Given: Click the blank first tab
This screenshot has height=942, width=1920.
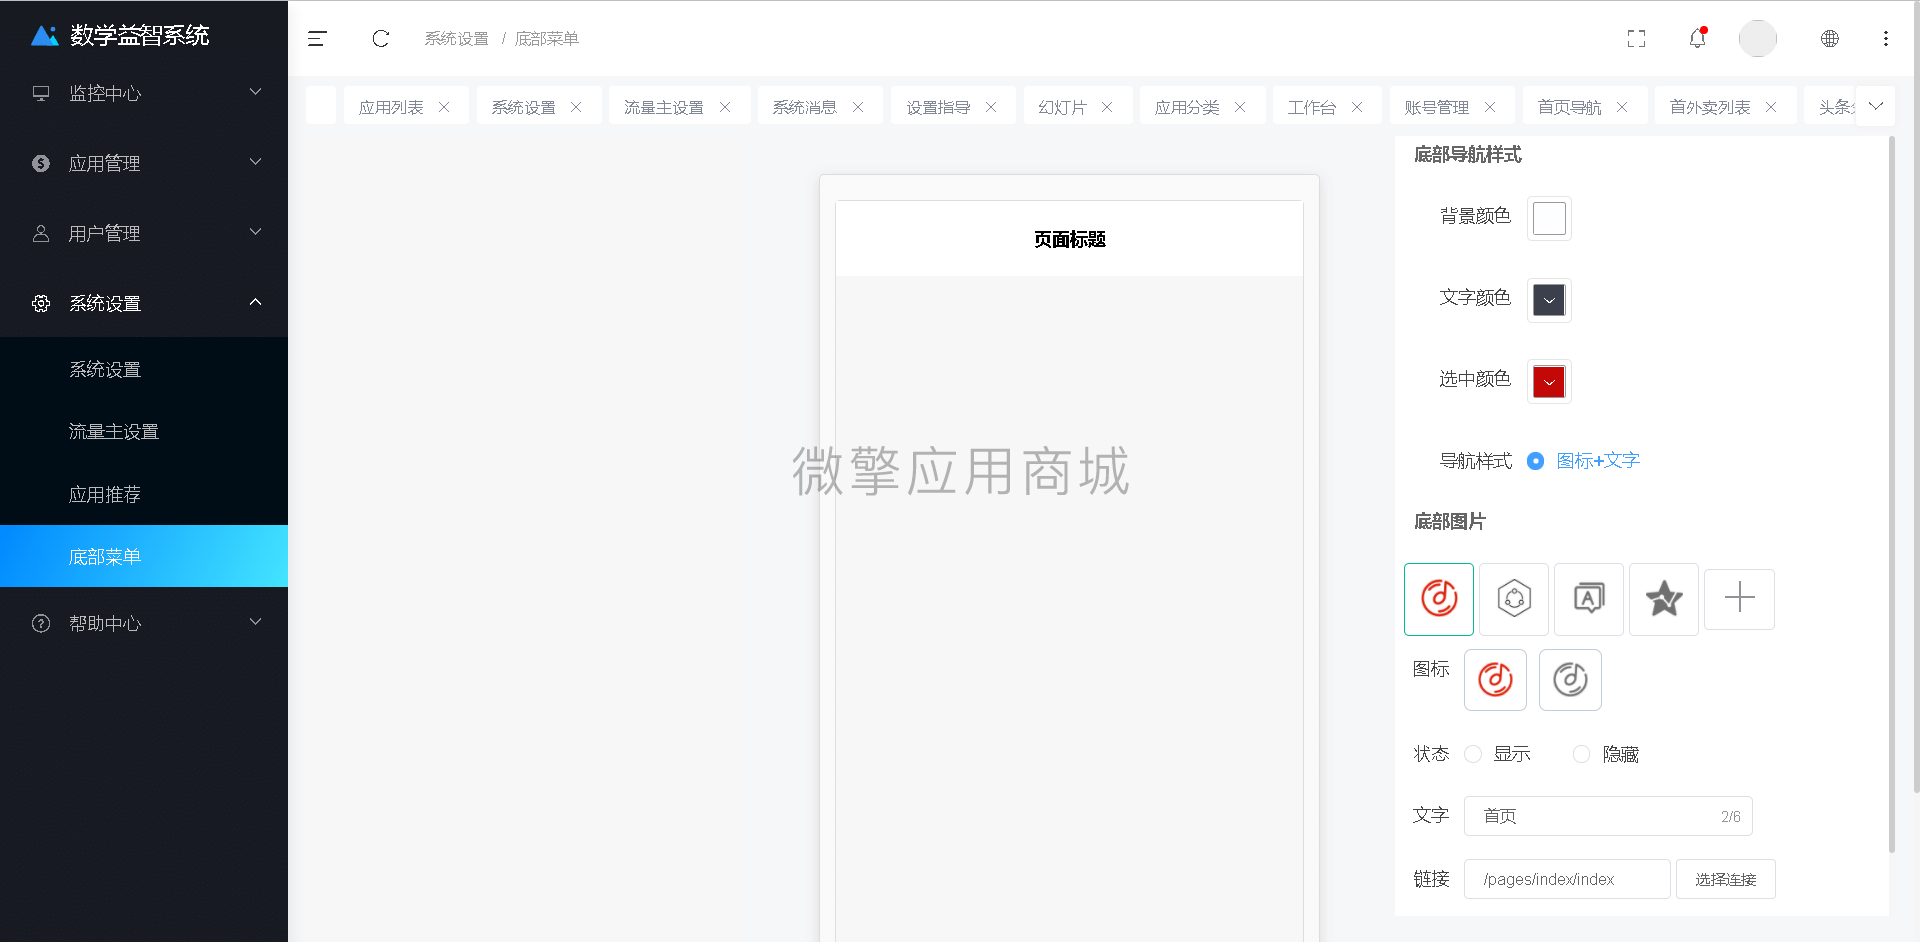Looking at the screenshot, I should click(x=321, y=106).
